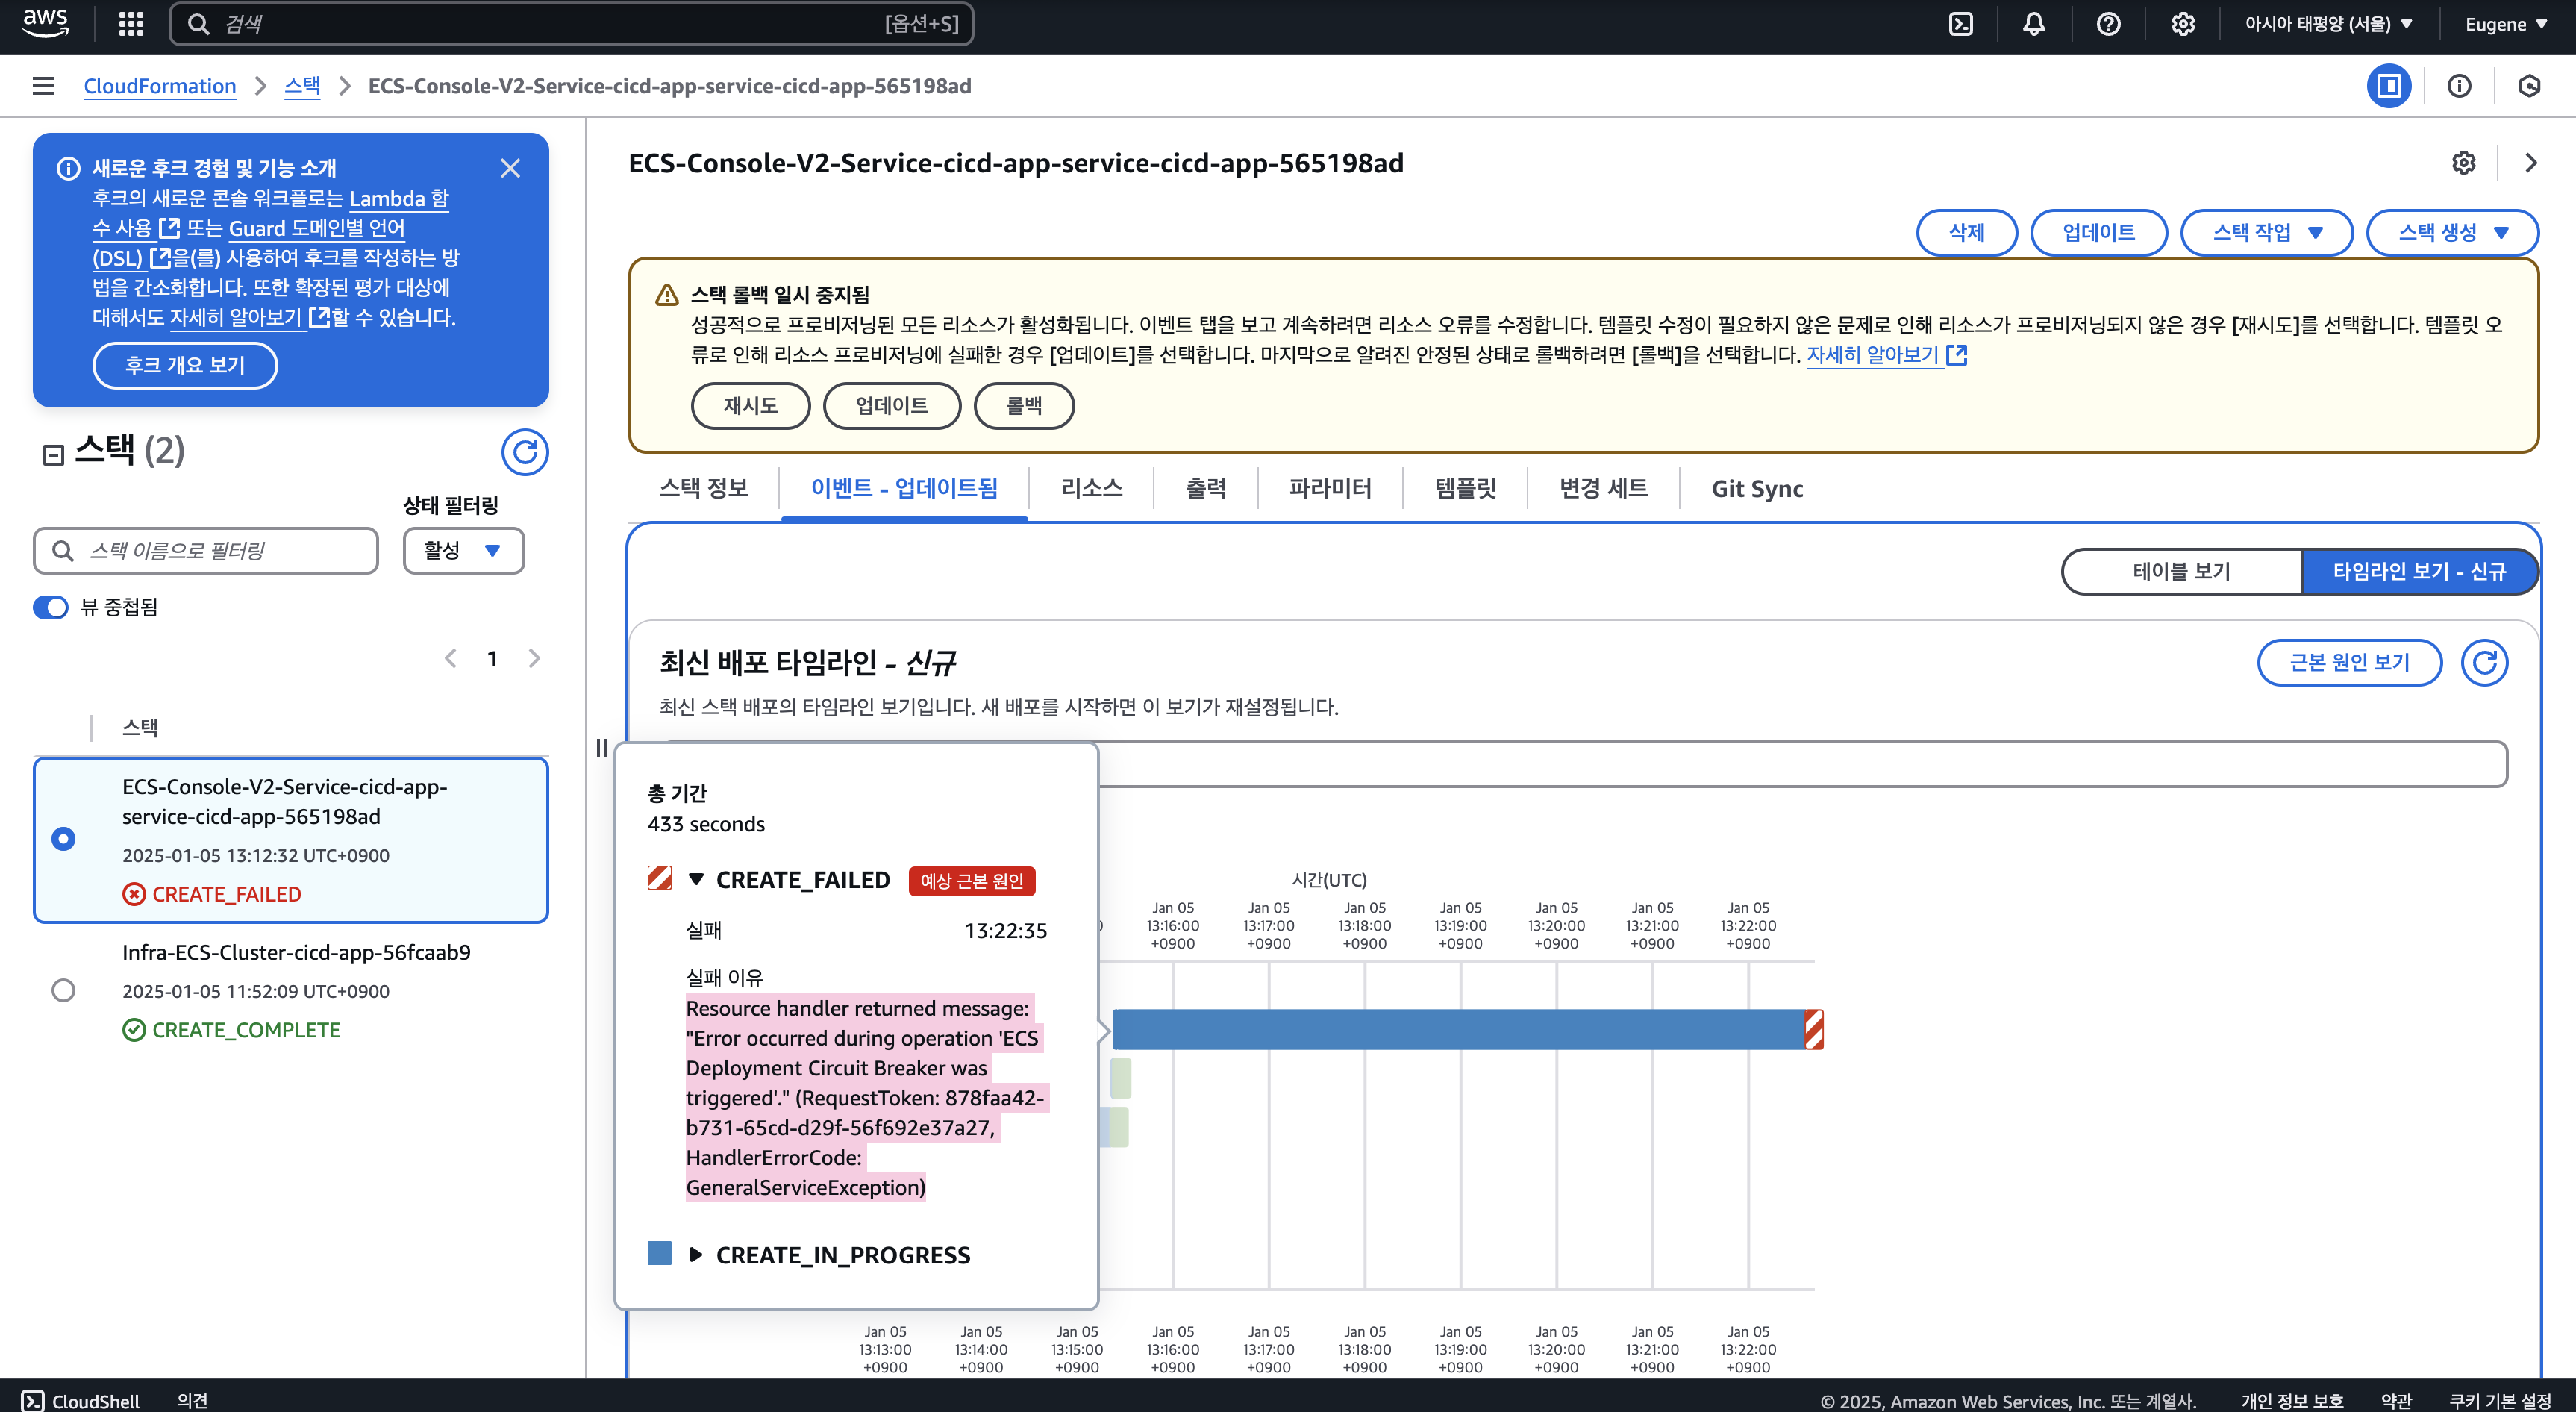Viewport: 2576px width, 1412px height.
Task: Go to previous stack list page
Action: pyautogui.click(x=450, y=658)
